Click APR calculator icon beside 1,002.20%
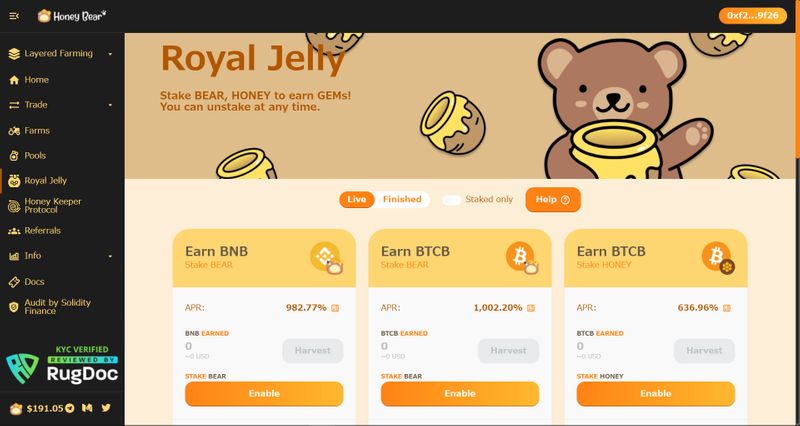 click(x=531, y=308)
